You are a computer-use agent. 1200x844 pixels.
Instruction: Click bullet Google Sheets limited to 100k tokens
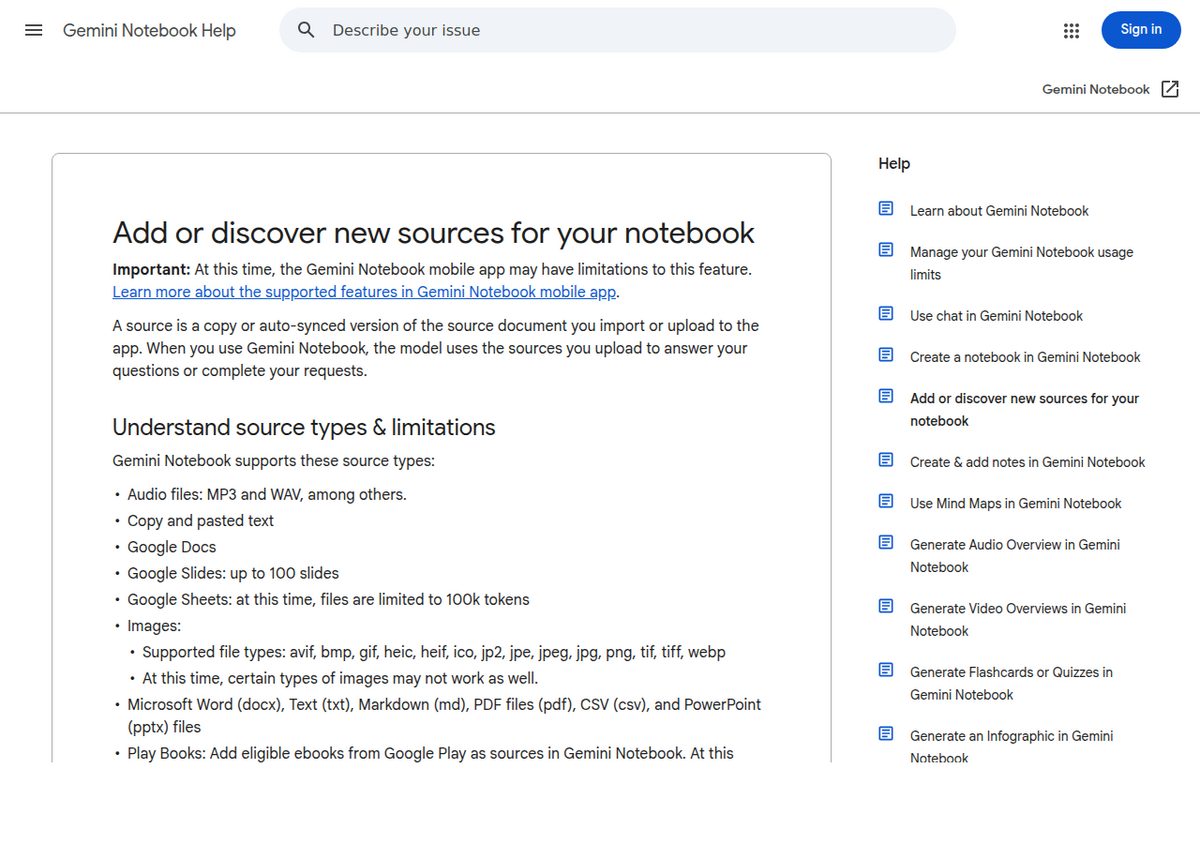point(328,599)
